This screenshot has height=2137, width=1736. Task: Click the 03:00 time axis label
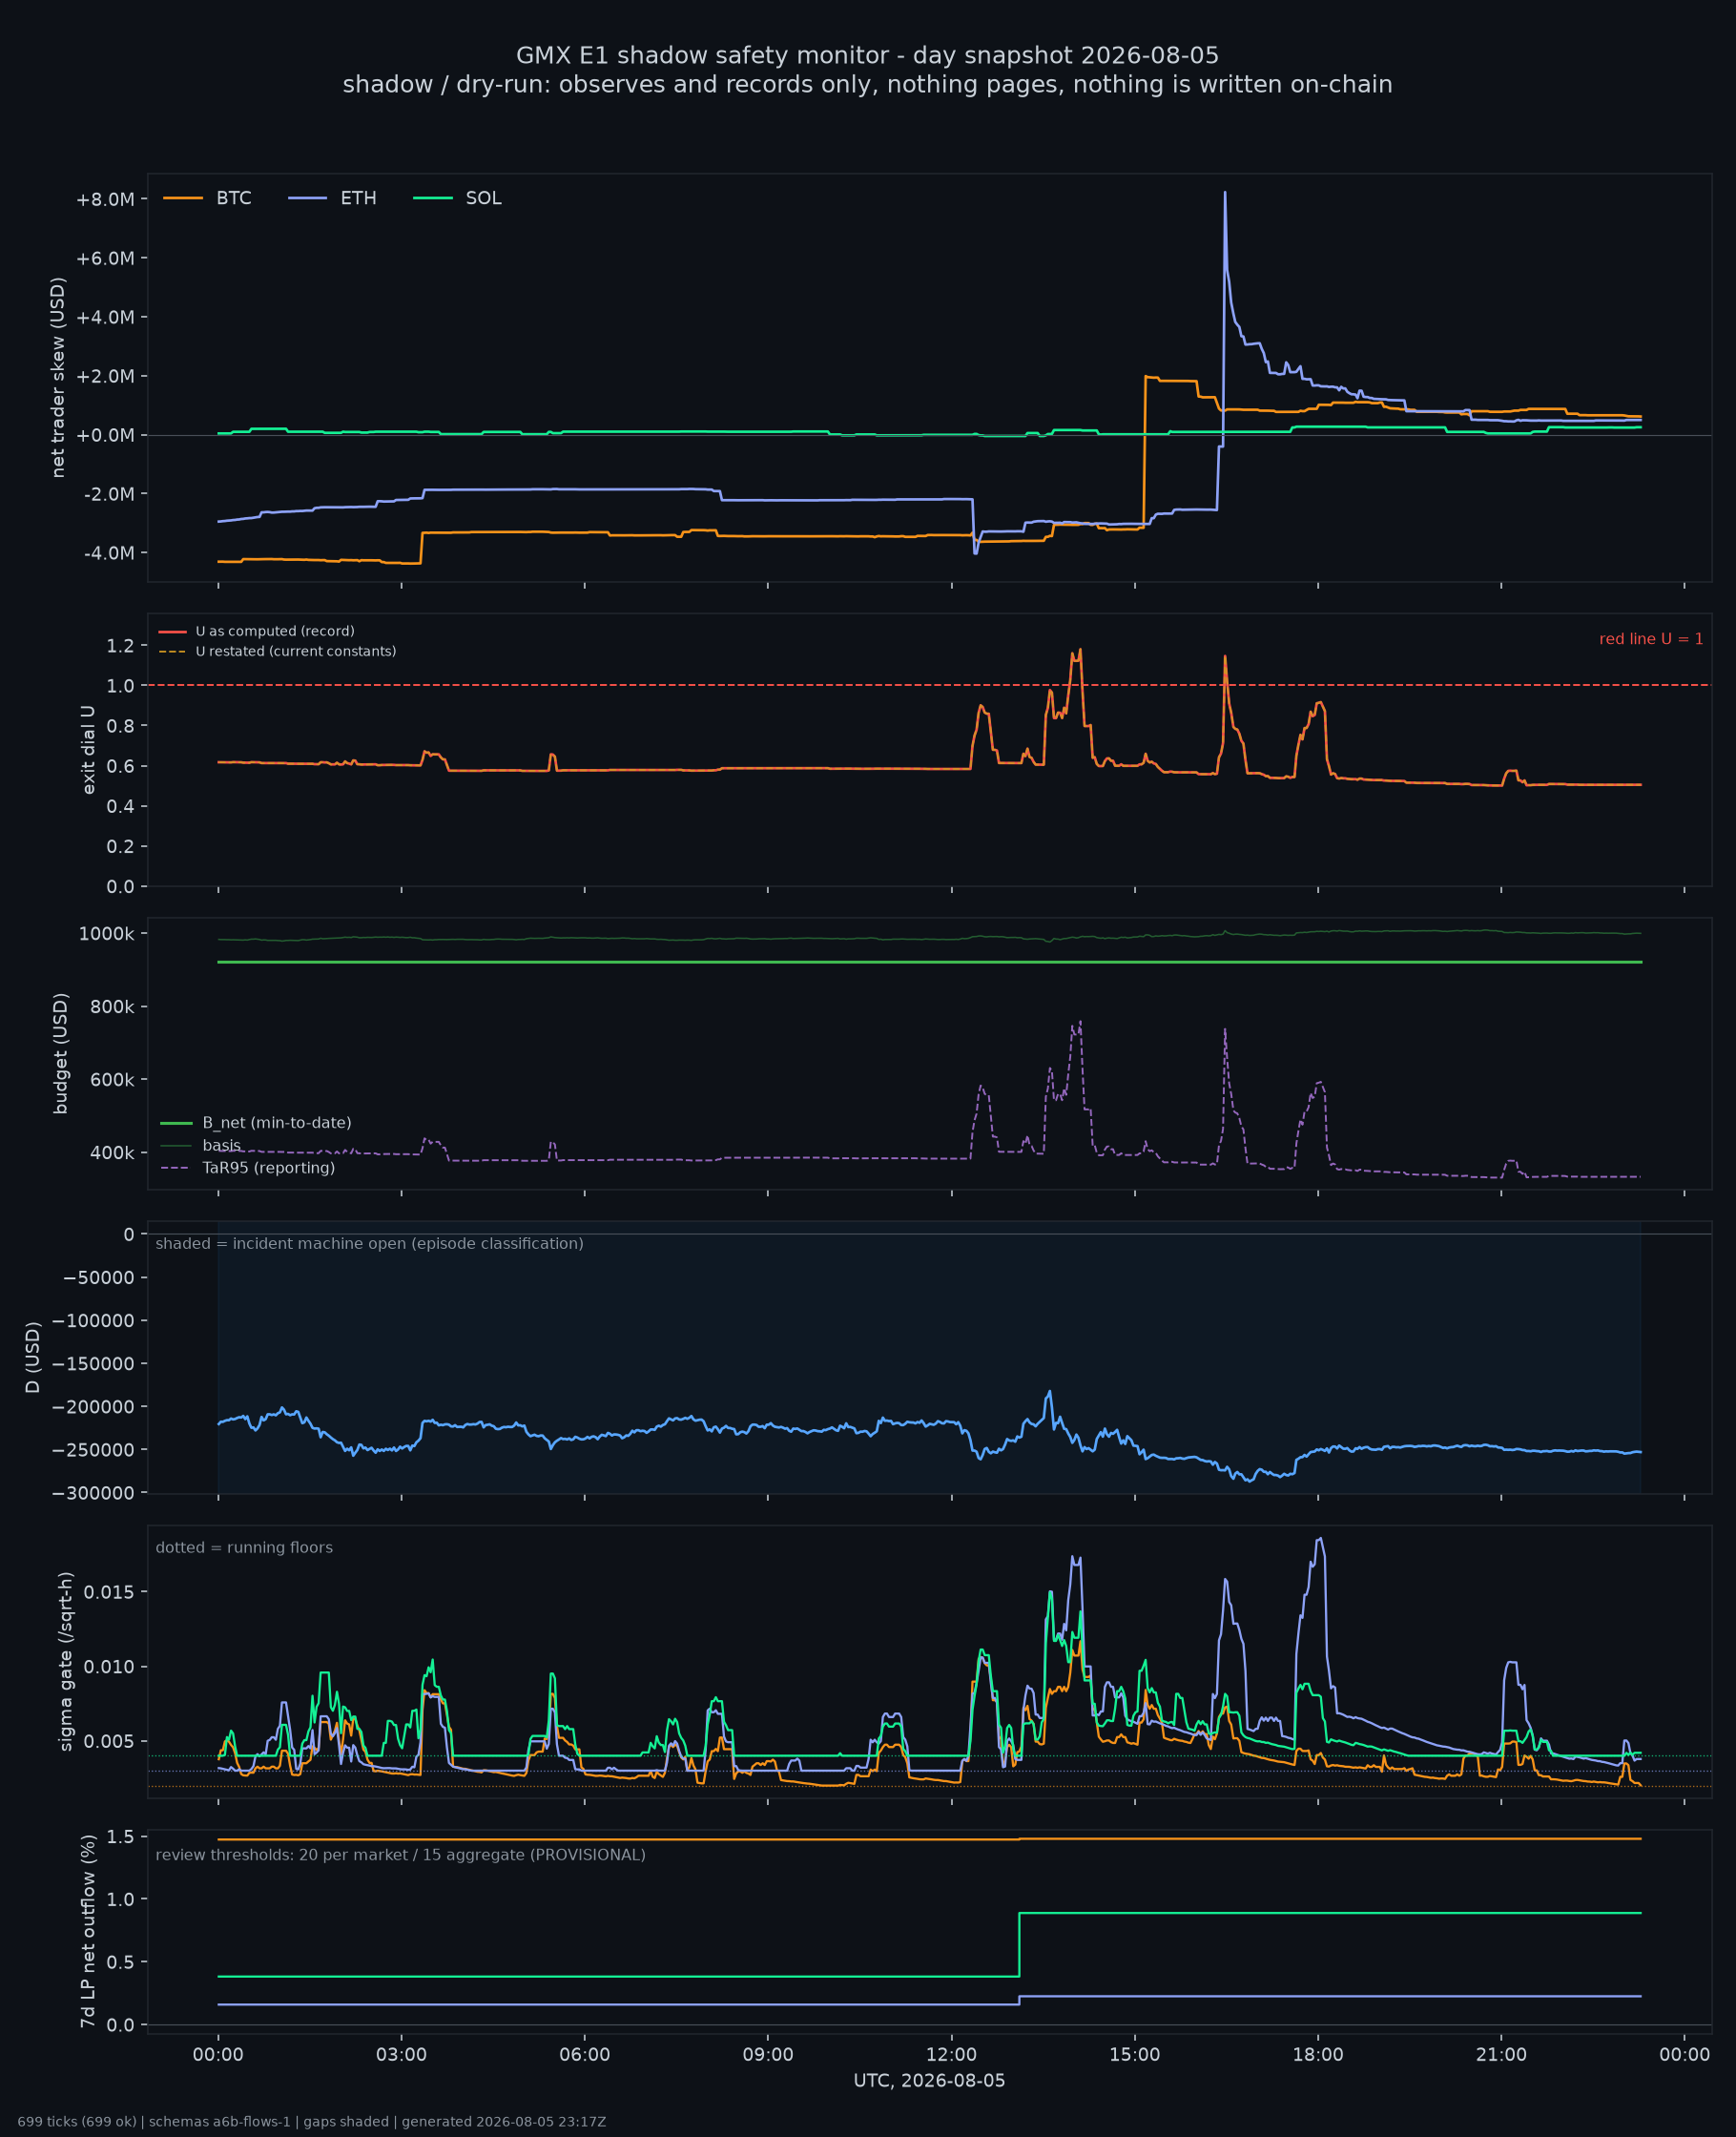pyautogui.click(x=401, y=2055)
